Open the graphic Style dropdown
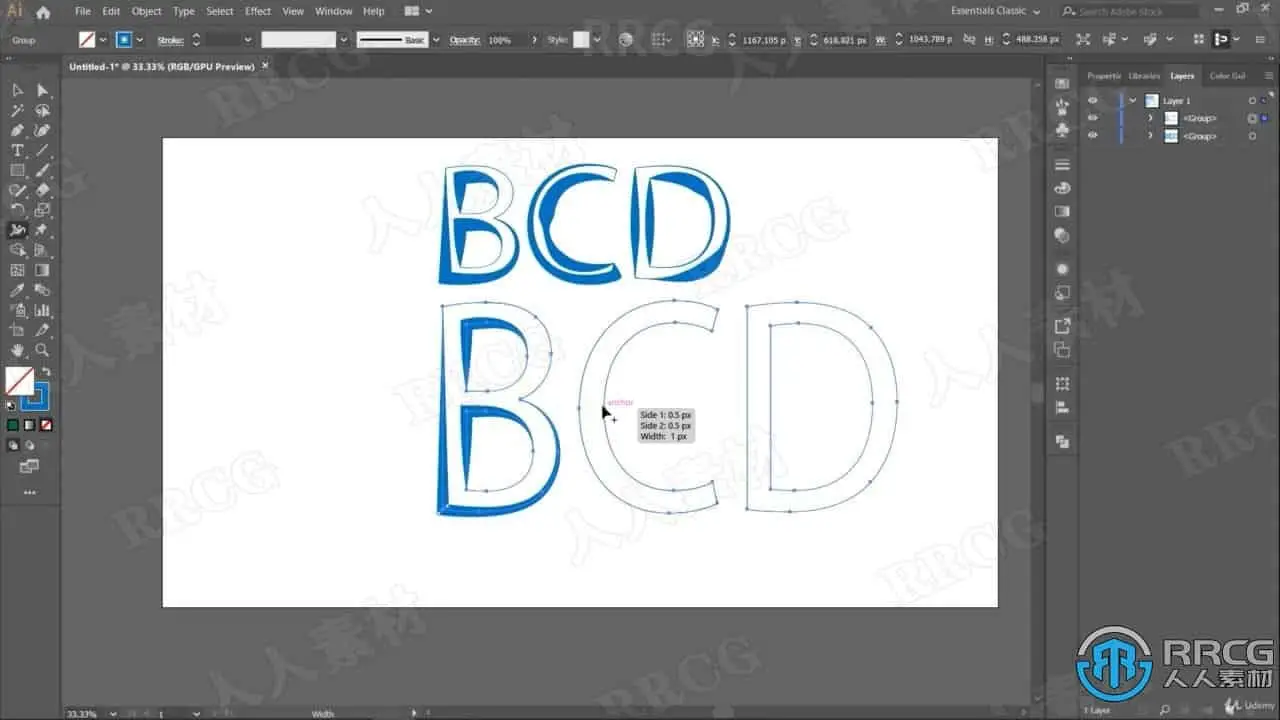 597,40
